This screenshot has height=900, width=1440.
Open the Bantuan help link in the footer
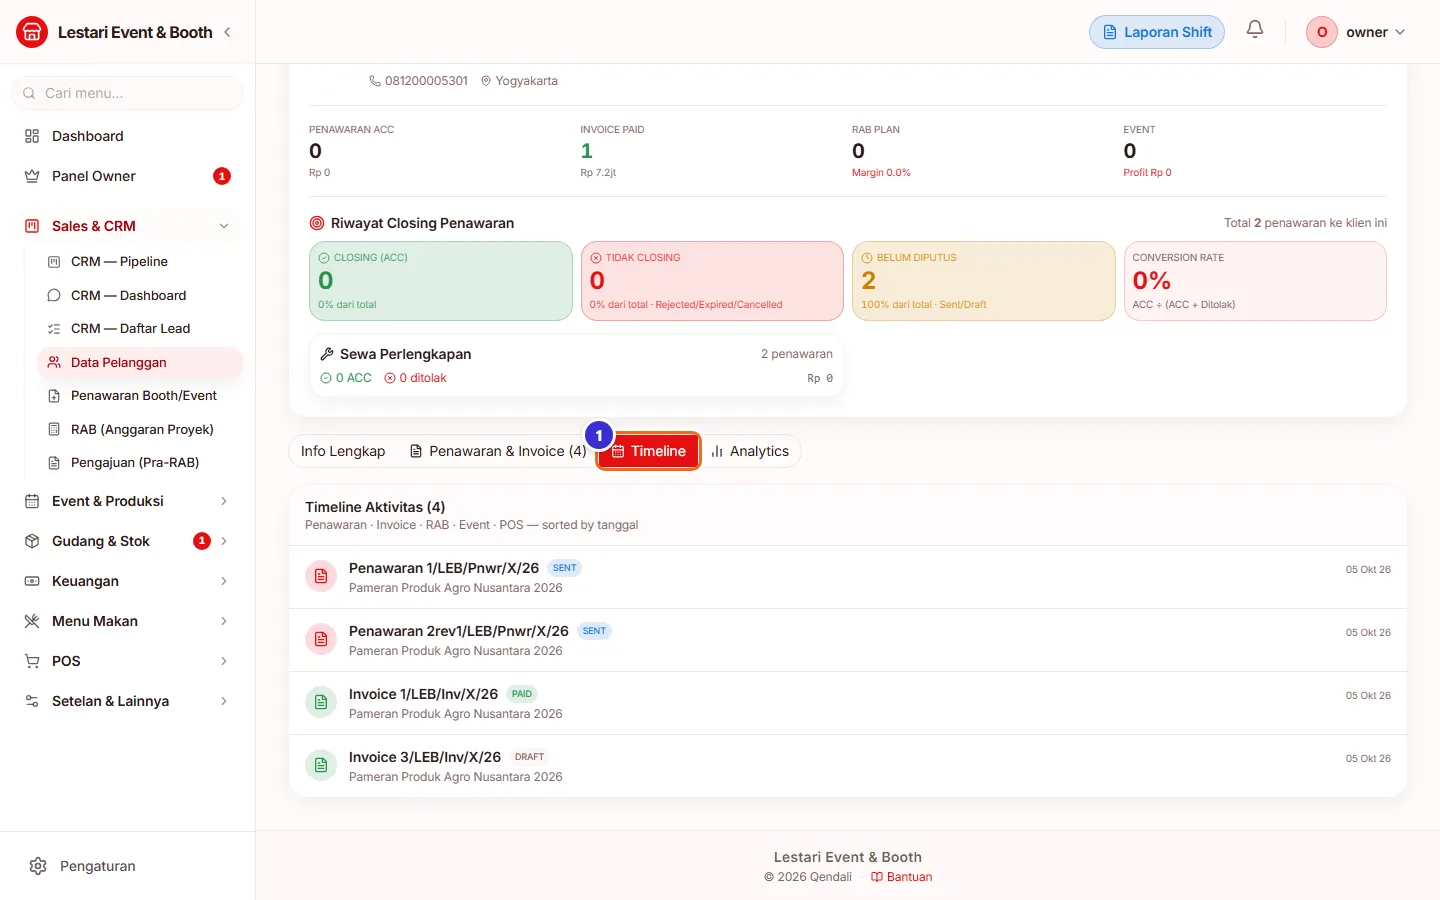902,877
